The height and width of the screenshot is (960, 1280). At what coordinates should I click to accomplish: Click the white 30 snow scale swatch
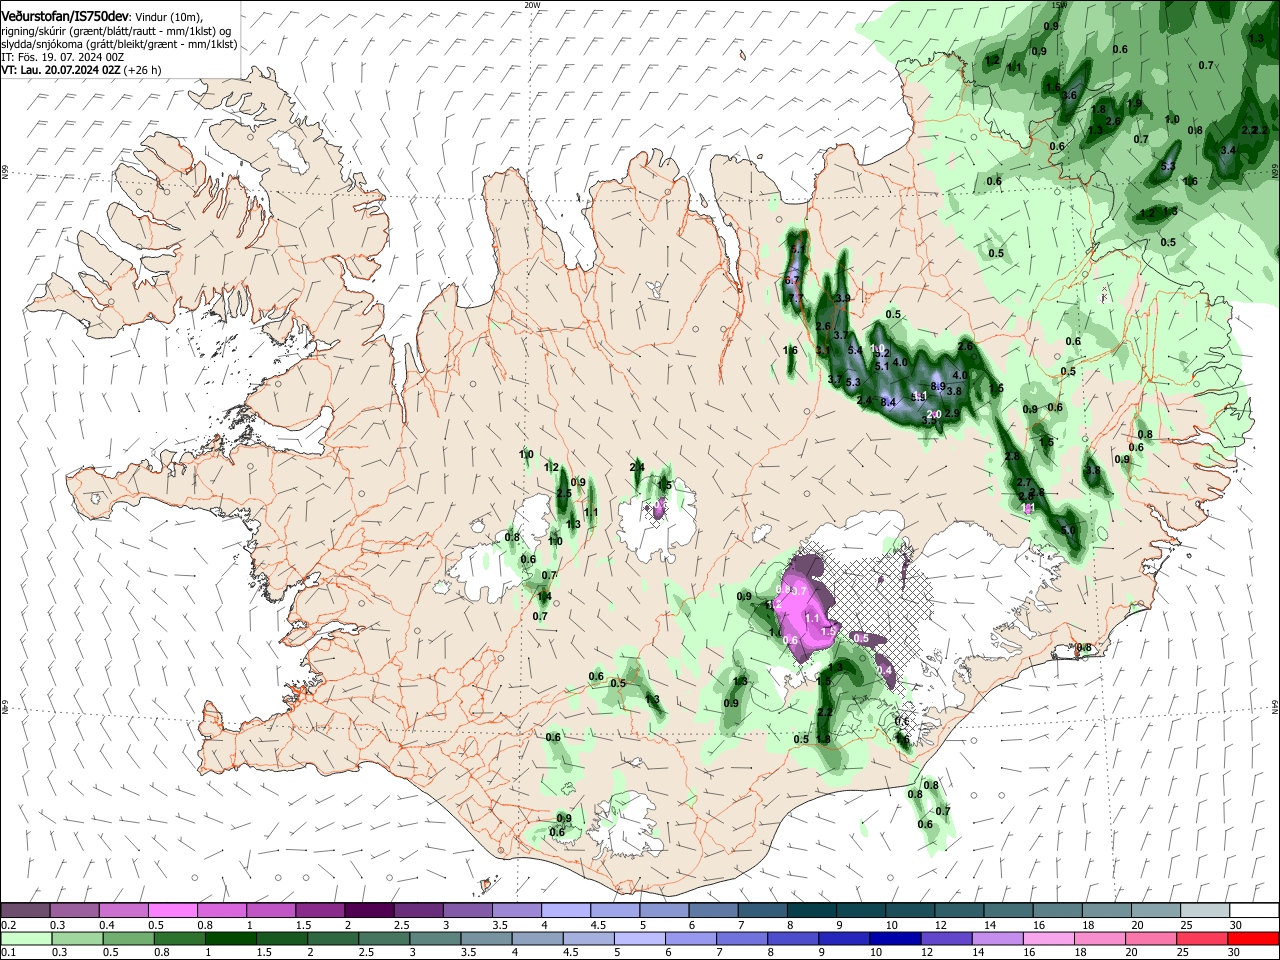coord(1253,910)
